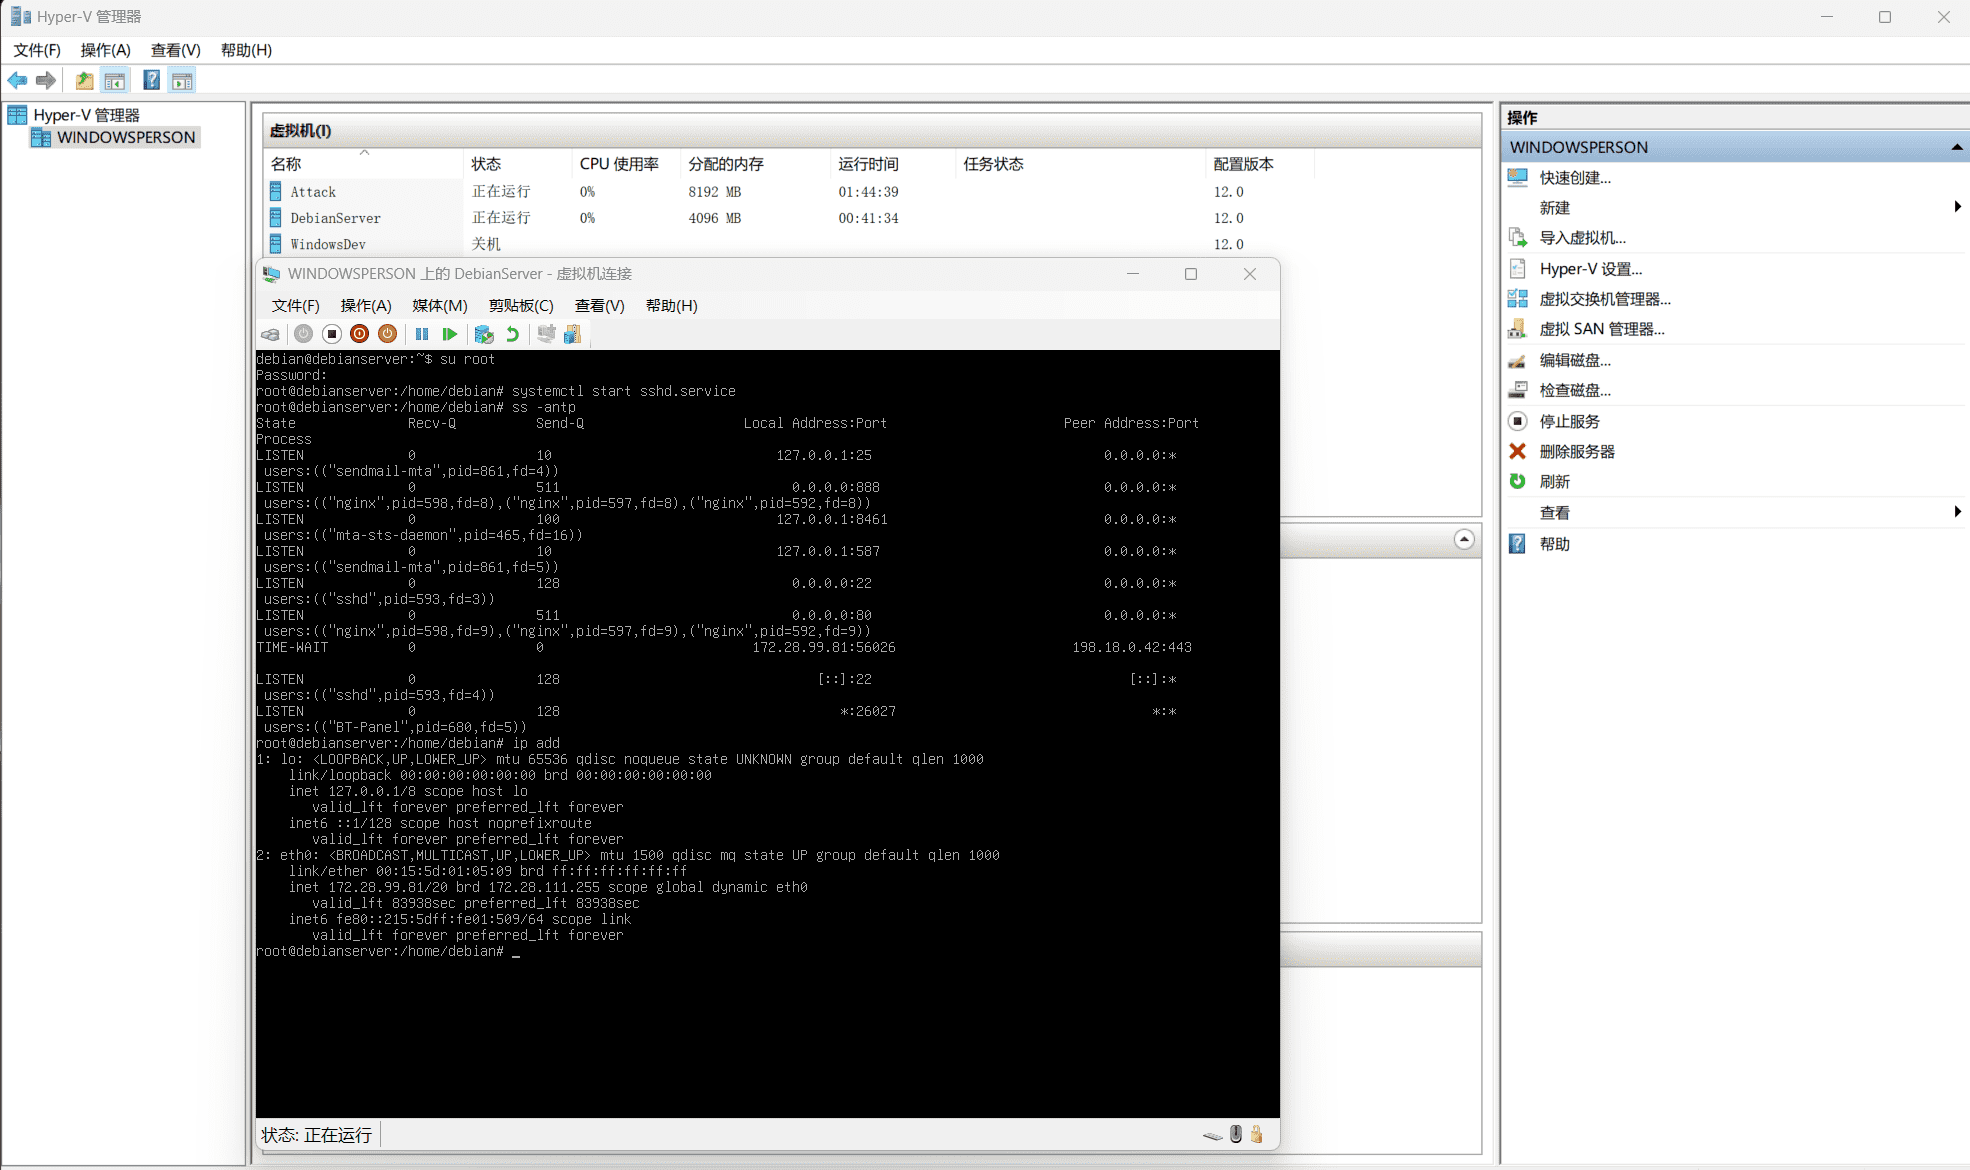
Task: Click the up-one-level folder icon
Action: [84, 81]
